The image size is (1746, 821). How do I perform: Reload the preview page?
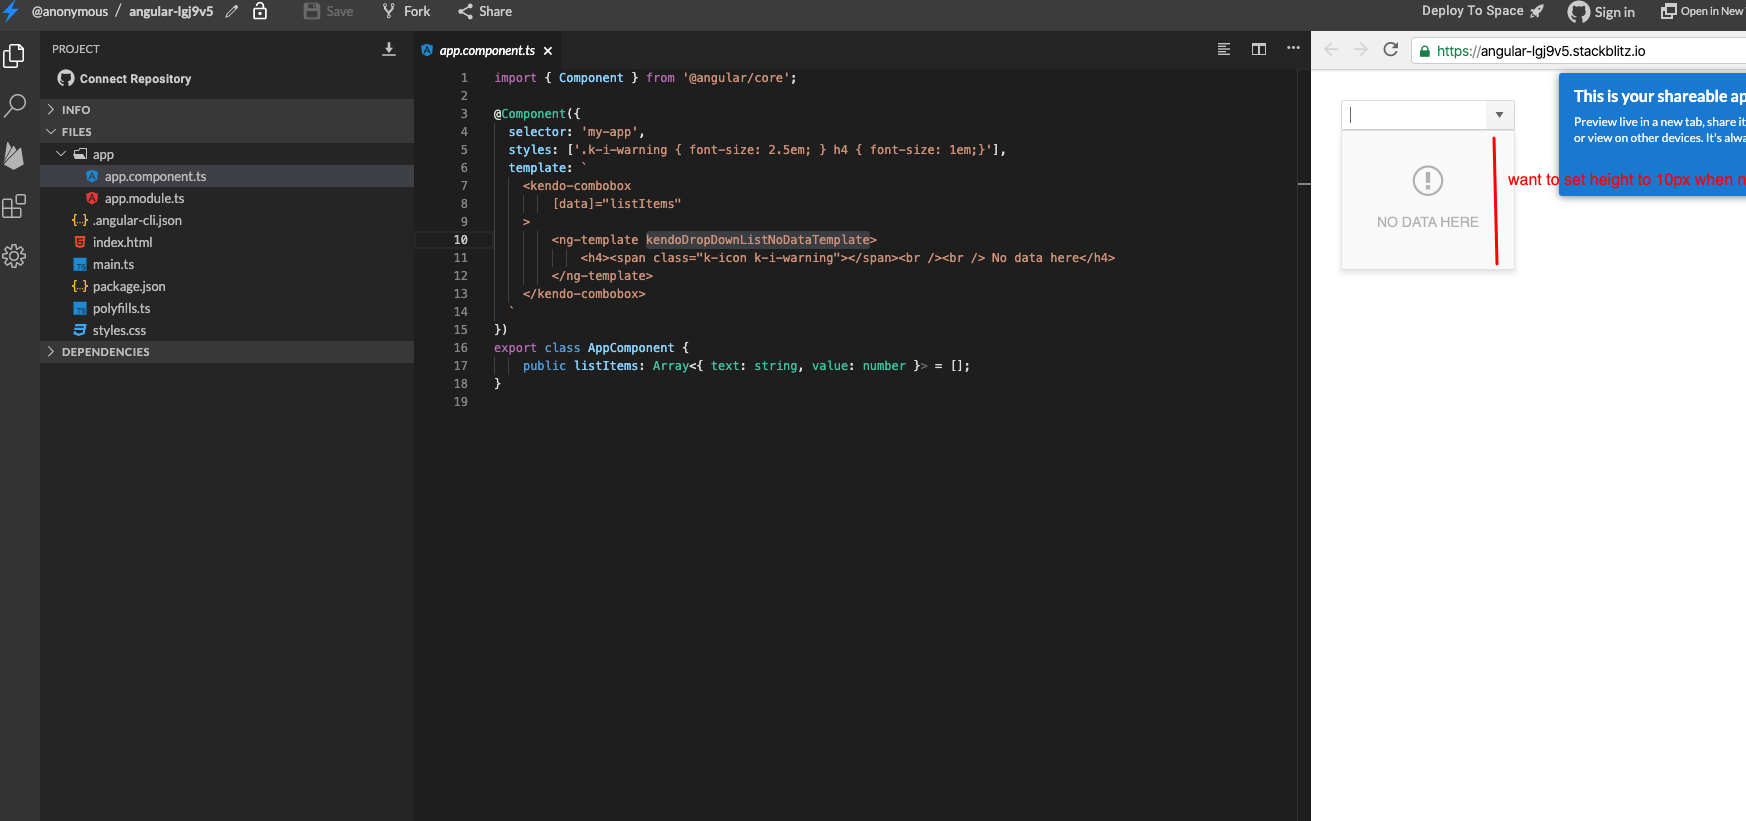[1390, 50]
